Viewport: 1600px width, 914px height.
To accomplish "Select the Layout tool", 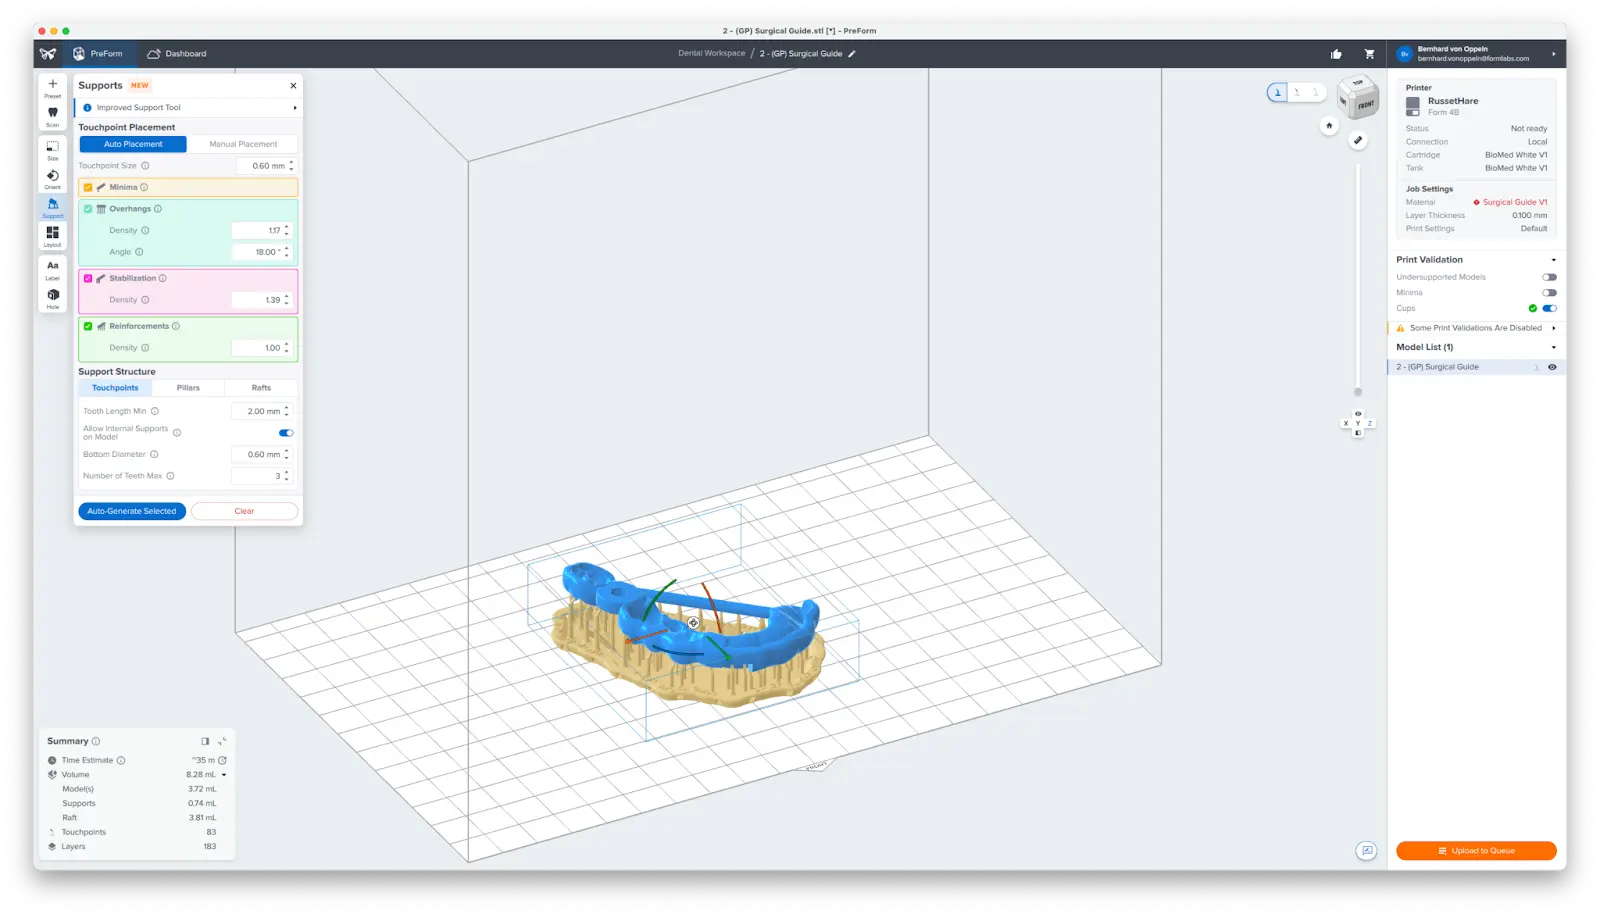I will coord(52,235).
